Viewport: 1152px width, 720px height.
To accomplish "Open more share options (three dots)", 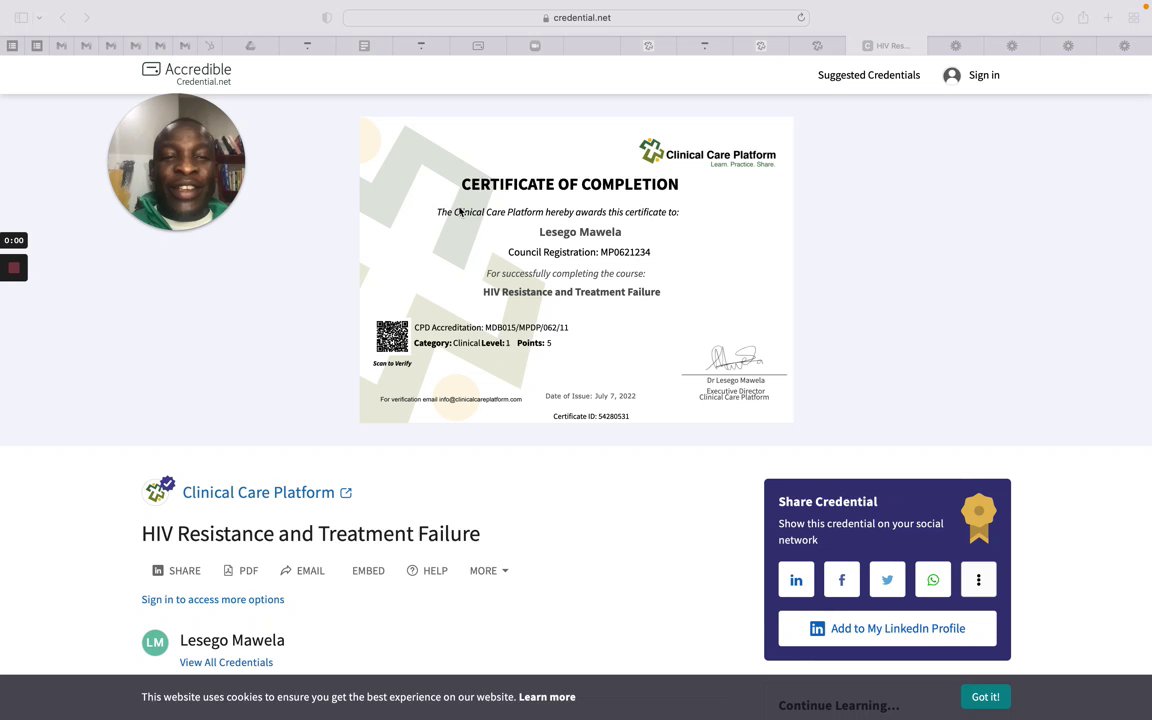I will point(978,580).
